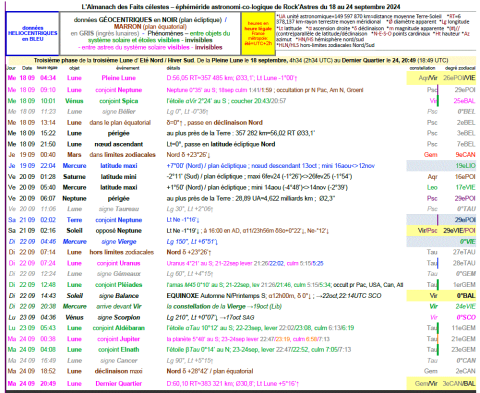Screen dimensions: 480x393
Task: Select the Lune "périgée" entry at 15:22
Action: [x=119, y=133]
